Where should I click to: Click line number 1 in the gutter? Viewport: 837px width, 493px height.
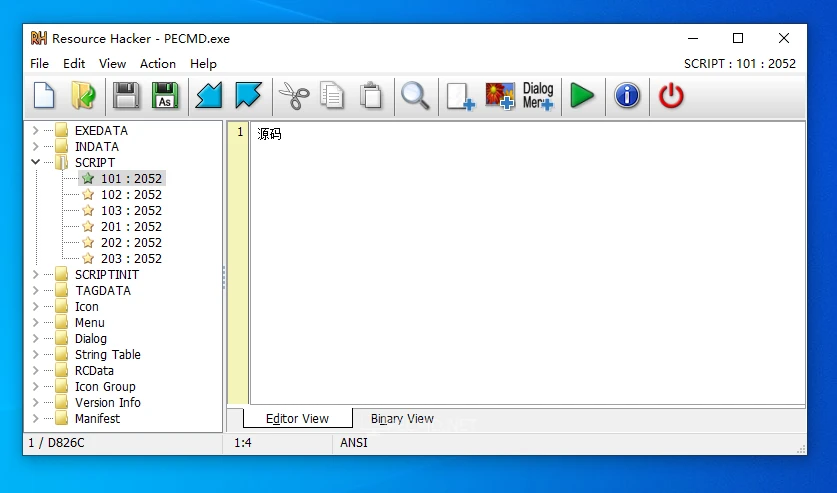[240, 132]
